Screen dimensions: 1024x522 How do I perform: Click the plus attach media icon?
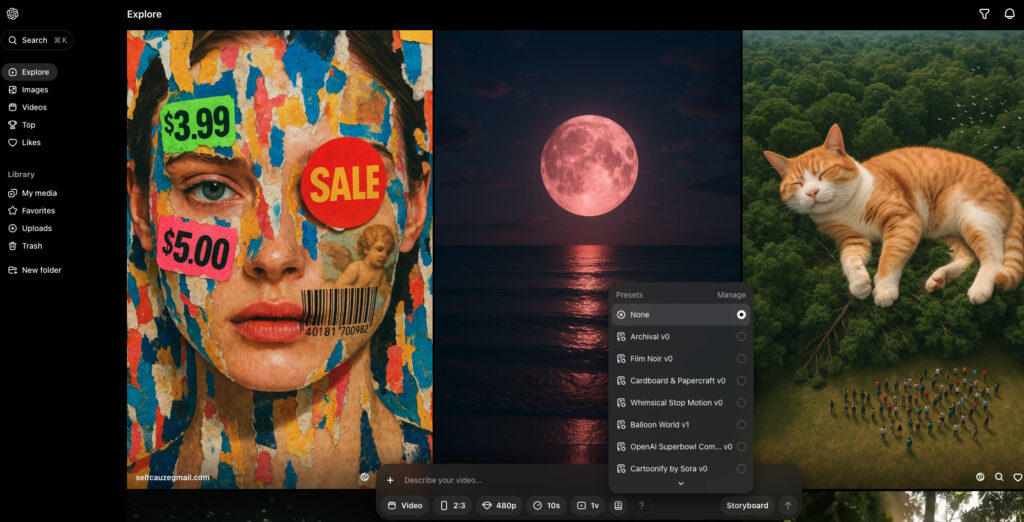coord(390,480)
